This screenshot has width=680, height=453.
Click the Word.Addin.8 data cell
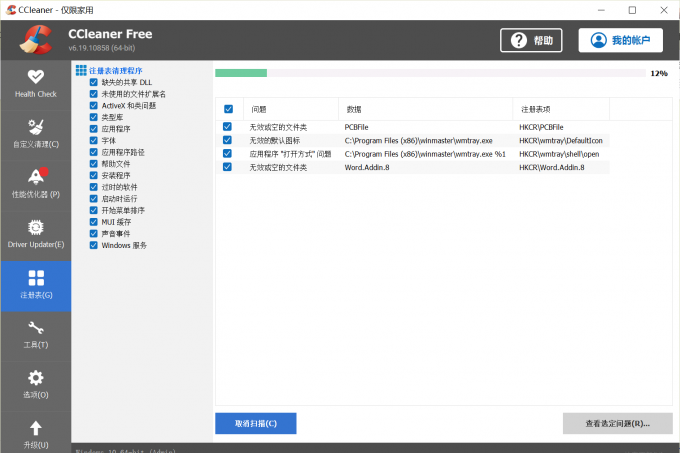[x=367, y=167]
